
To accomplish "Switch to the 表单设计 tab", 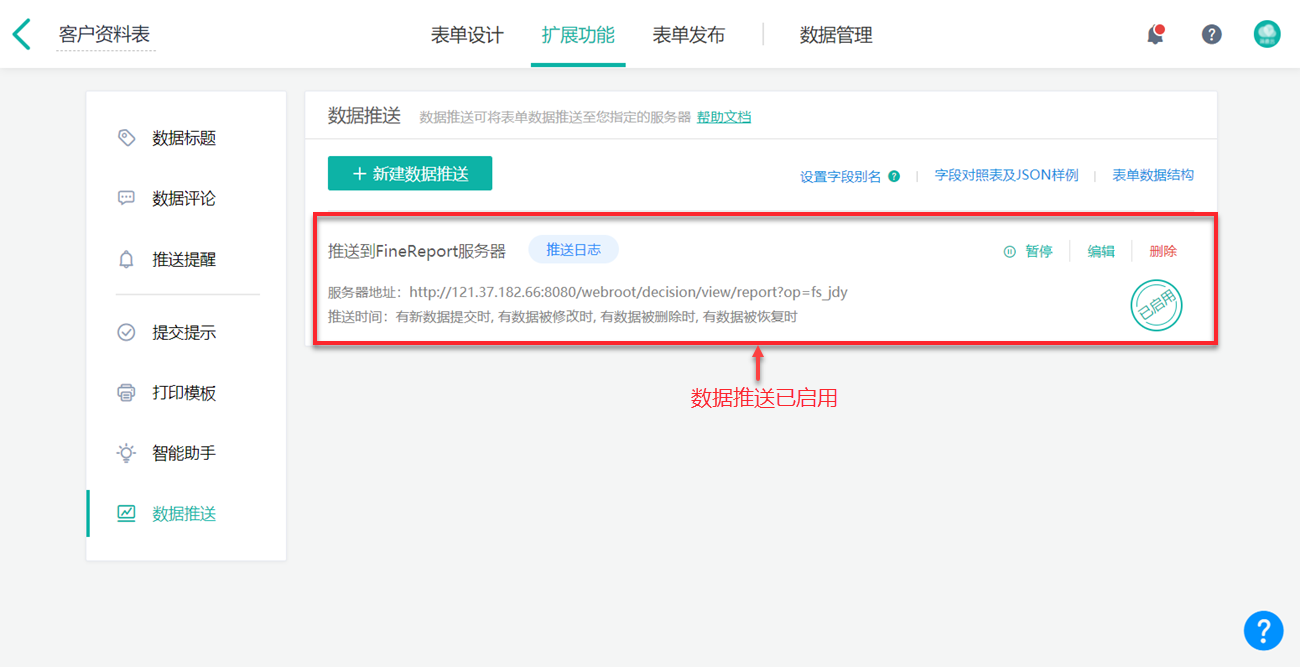I will pyautogui.click(x=467, y=35).
